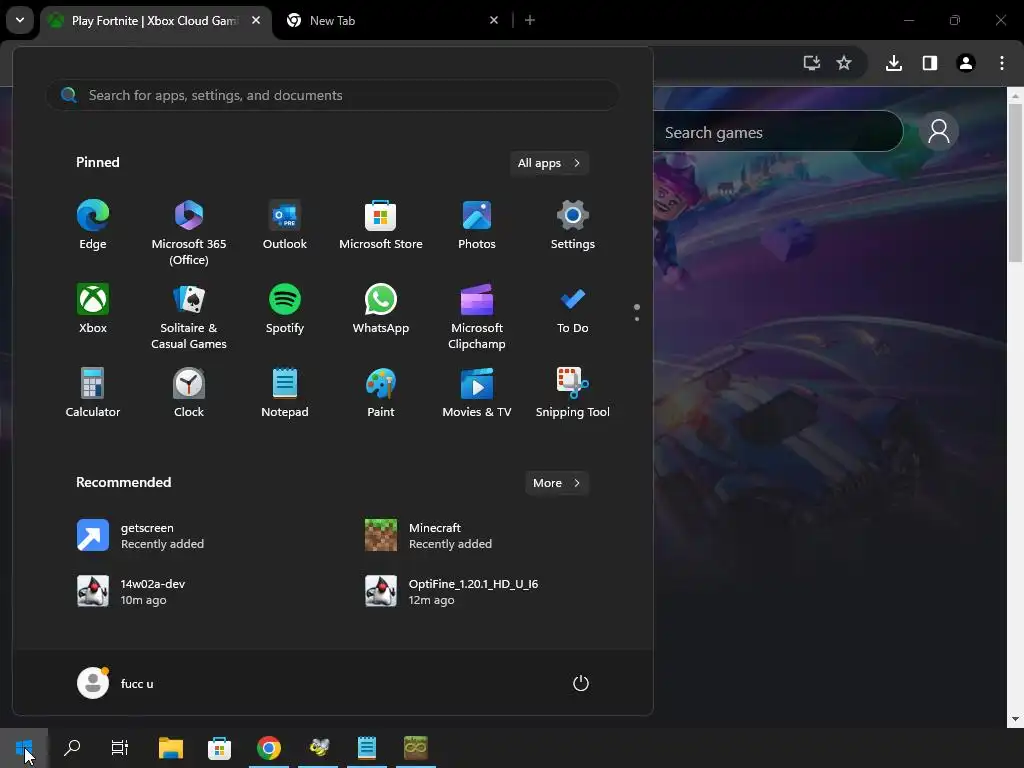Screen dimensions: 1024x768
Task: Open Chrome three-dot menu
Action: pyautogui.click(x=1002, y=63)
